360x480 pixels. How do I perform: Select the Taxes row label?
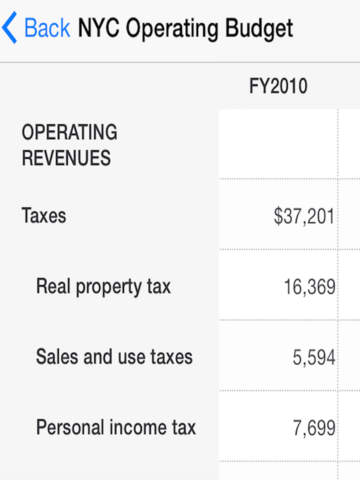[44, 215]
